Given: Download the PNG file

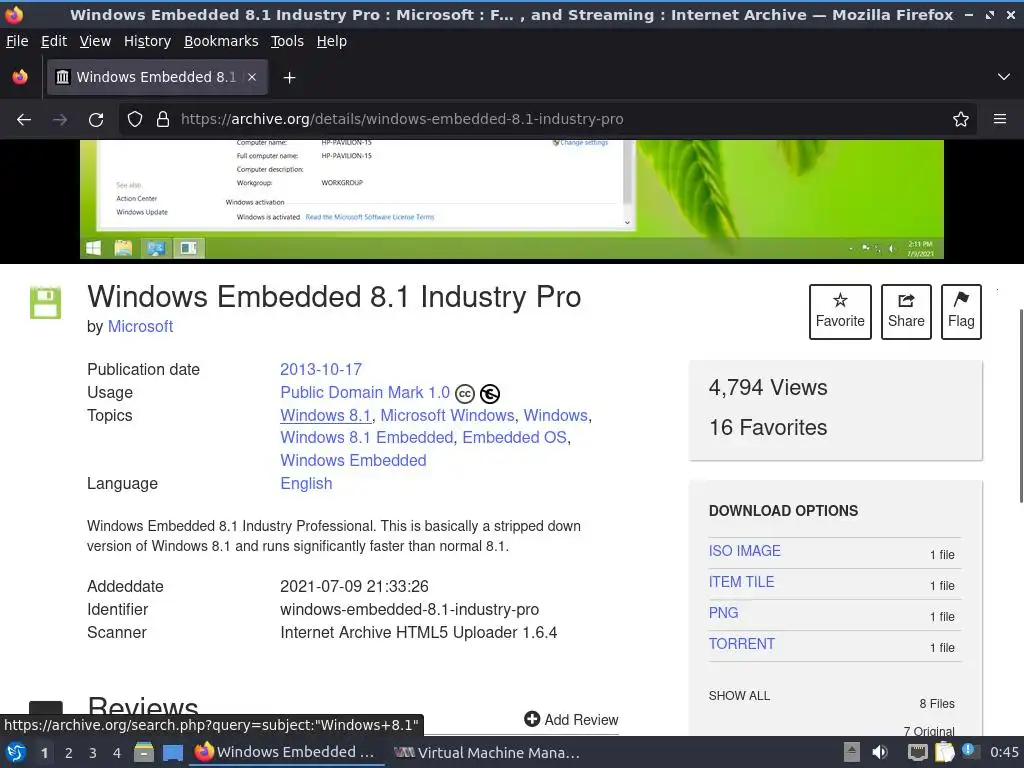Looking at the screenshot, I should tap(724, 613).
